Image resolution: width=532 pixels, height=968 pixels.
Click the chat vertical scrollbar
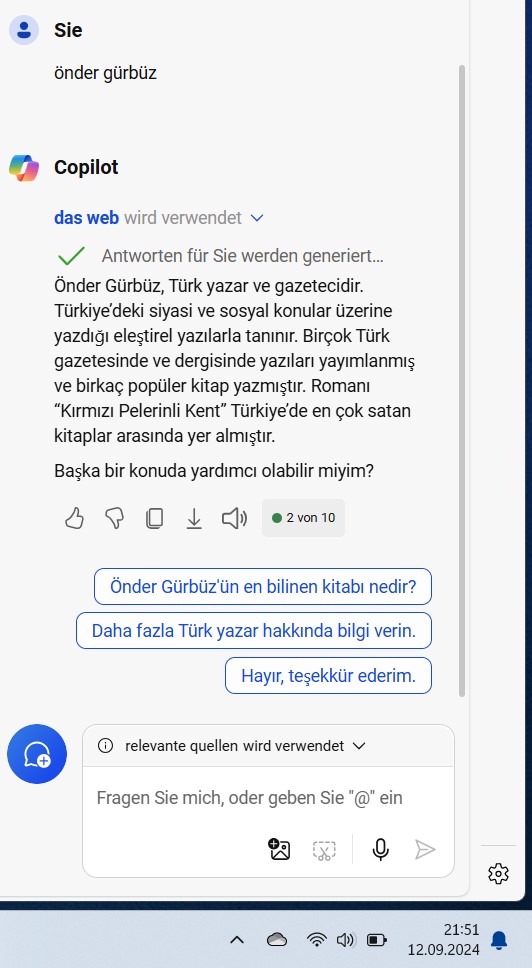462,380
